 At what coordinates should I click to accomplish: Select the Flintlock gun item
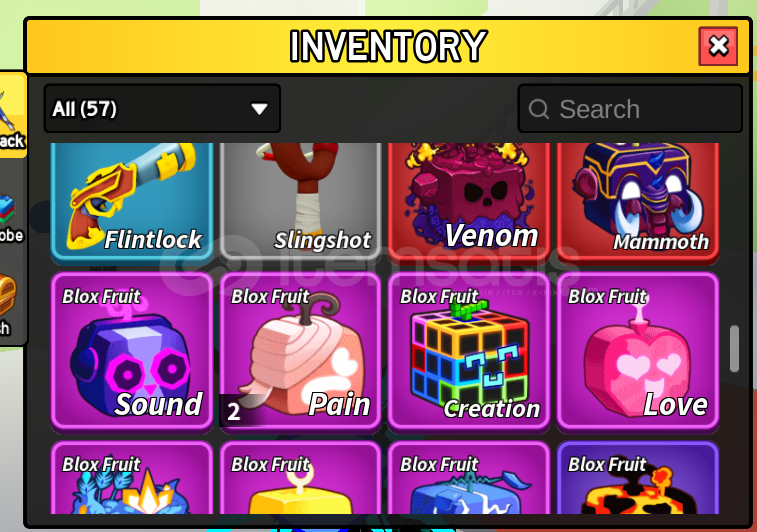[x=132, y=203]
